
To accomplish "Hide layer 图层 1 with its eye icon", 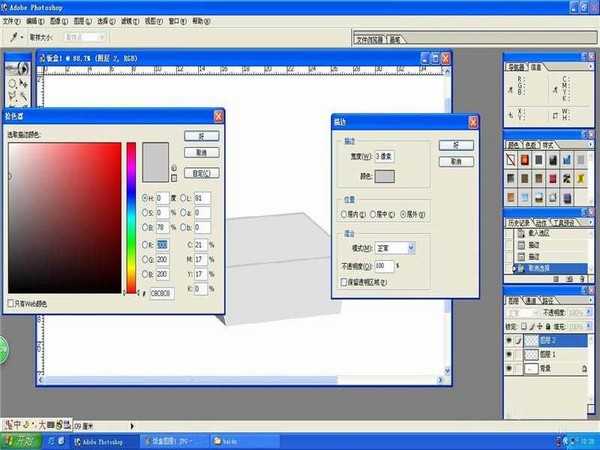I will pos(509,355).
